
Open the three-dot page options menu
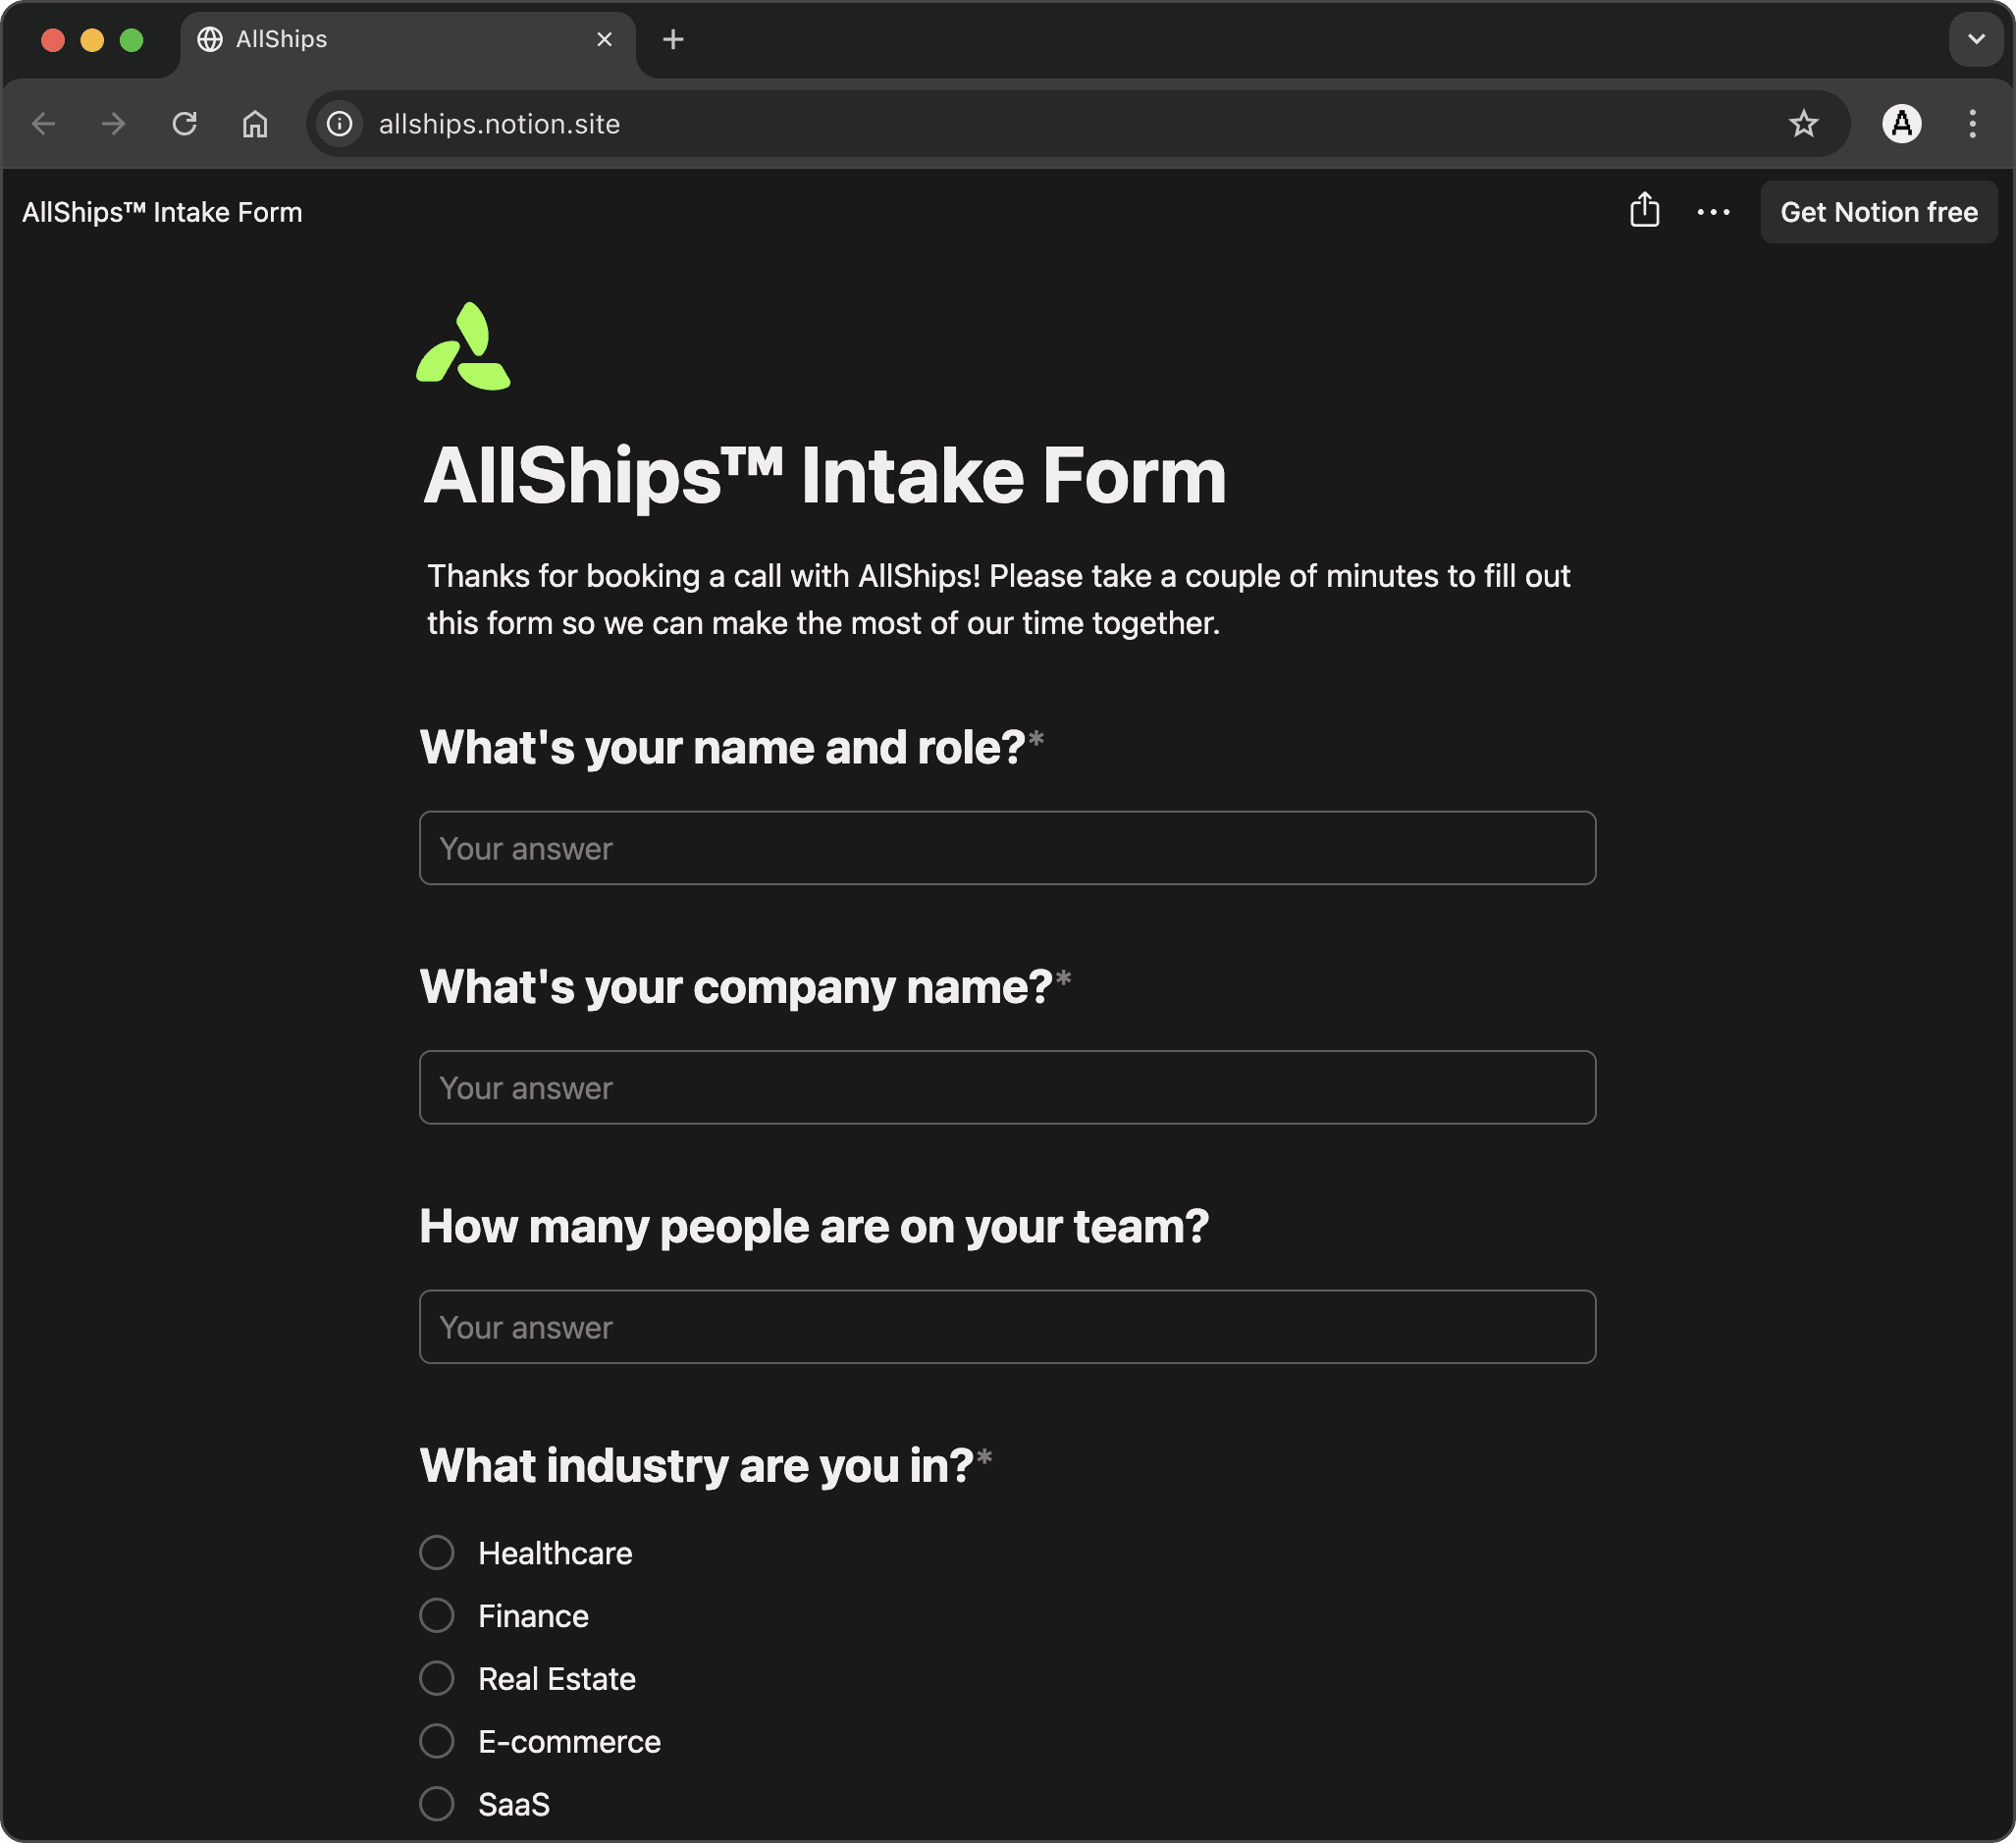[x=1713, y=212]
